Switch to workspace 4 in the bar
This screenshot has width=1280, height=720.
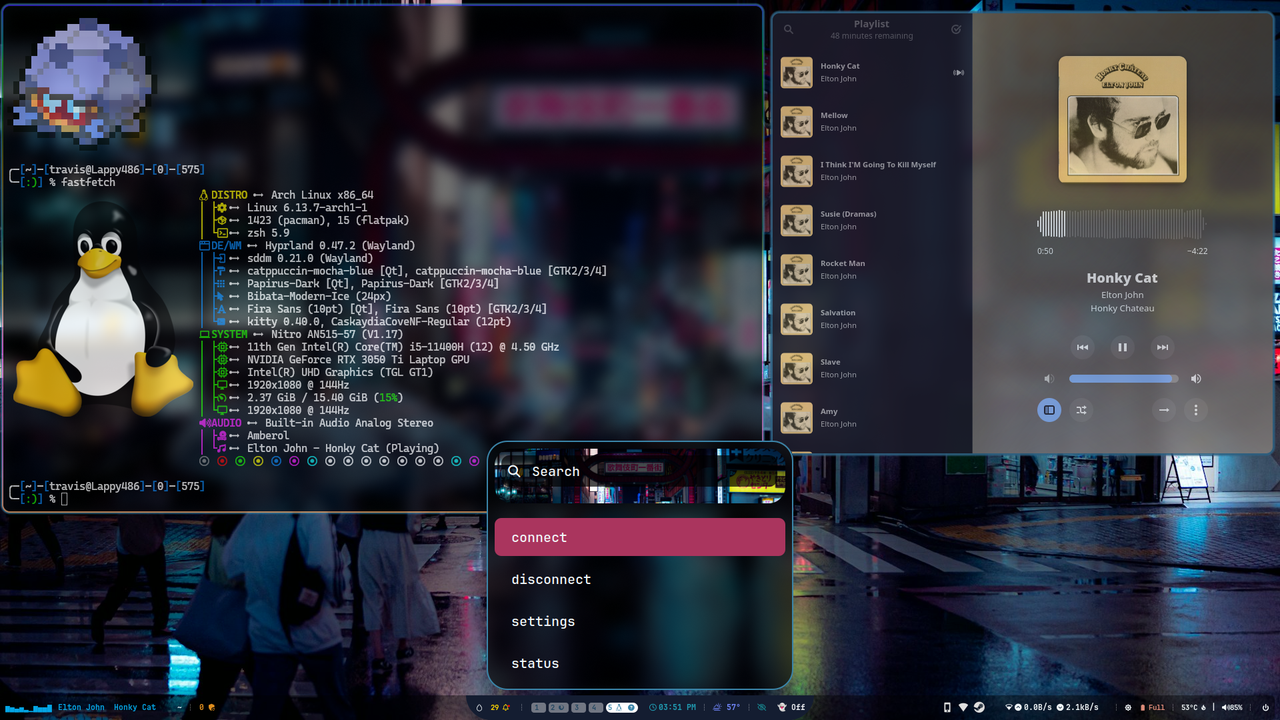596,707
